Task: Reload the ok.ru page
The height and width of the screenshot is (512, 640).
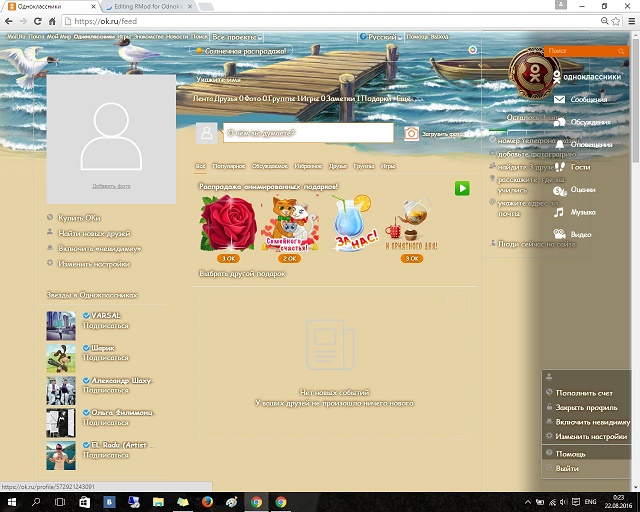Action: [38, 21]
